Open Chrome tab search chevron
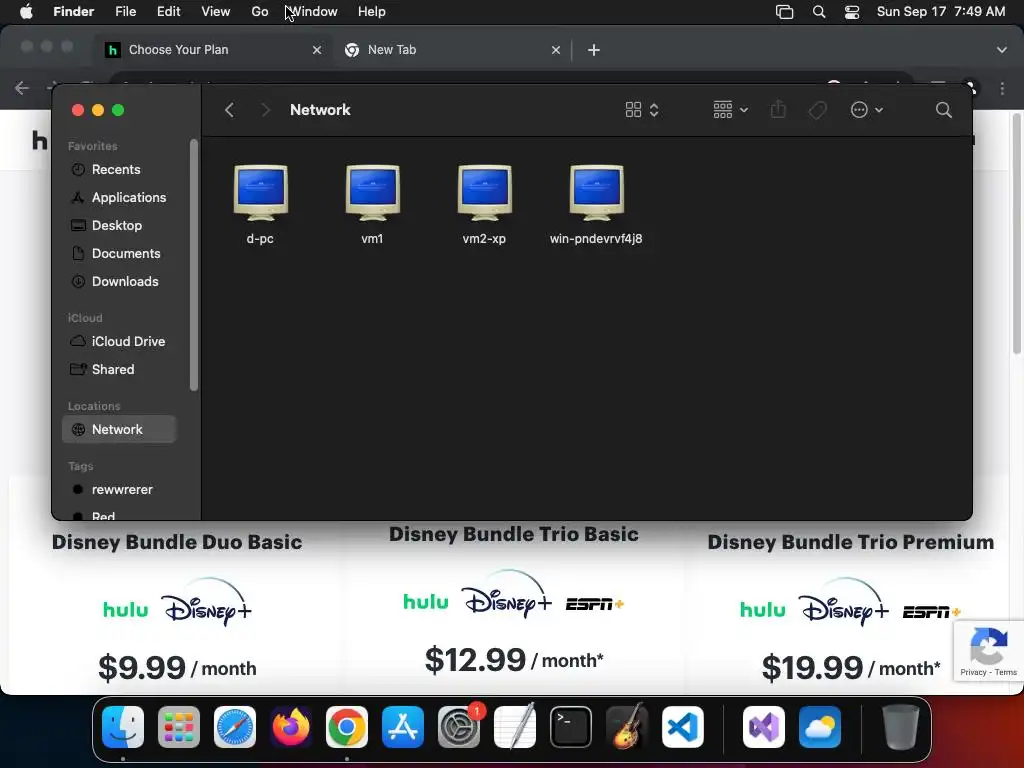The image size is (1024, 768). coord(1002,50)
